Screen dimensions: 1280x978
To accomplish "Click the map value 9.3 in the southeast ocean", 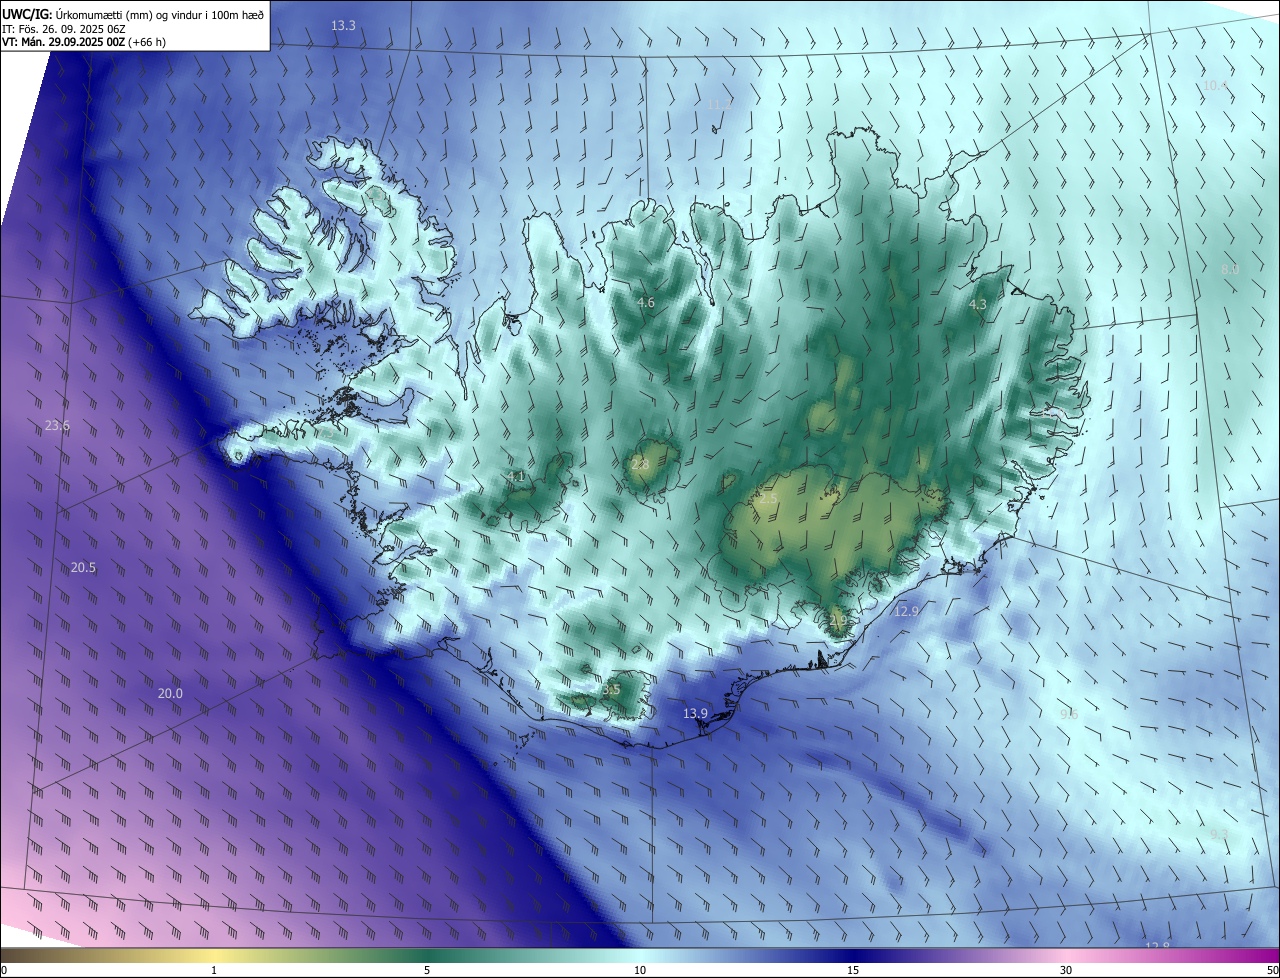I will coord(1219,834).
